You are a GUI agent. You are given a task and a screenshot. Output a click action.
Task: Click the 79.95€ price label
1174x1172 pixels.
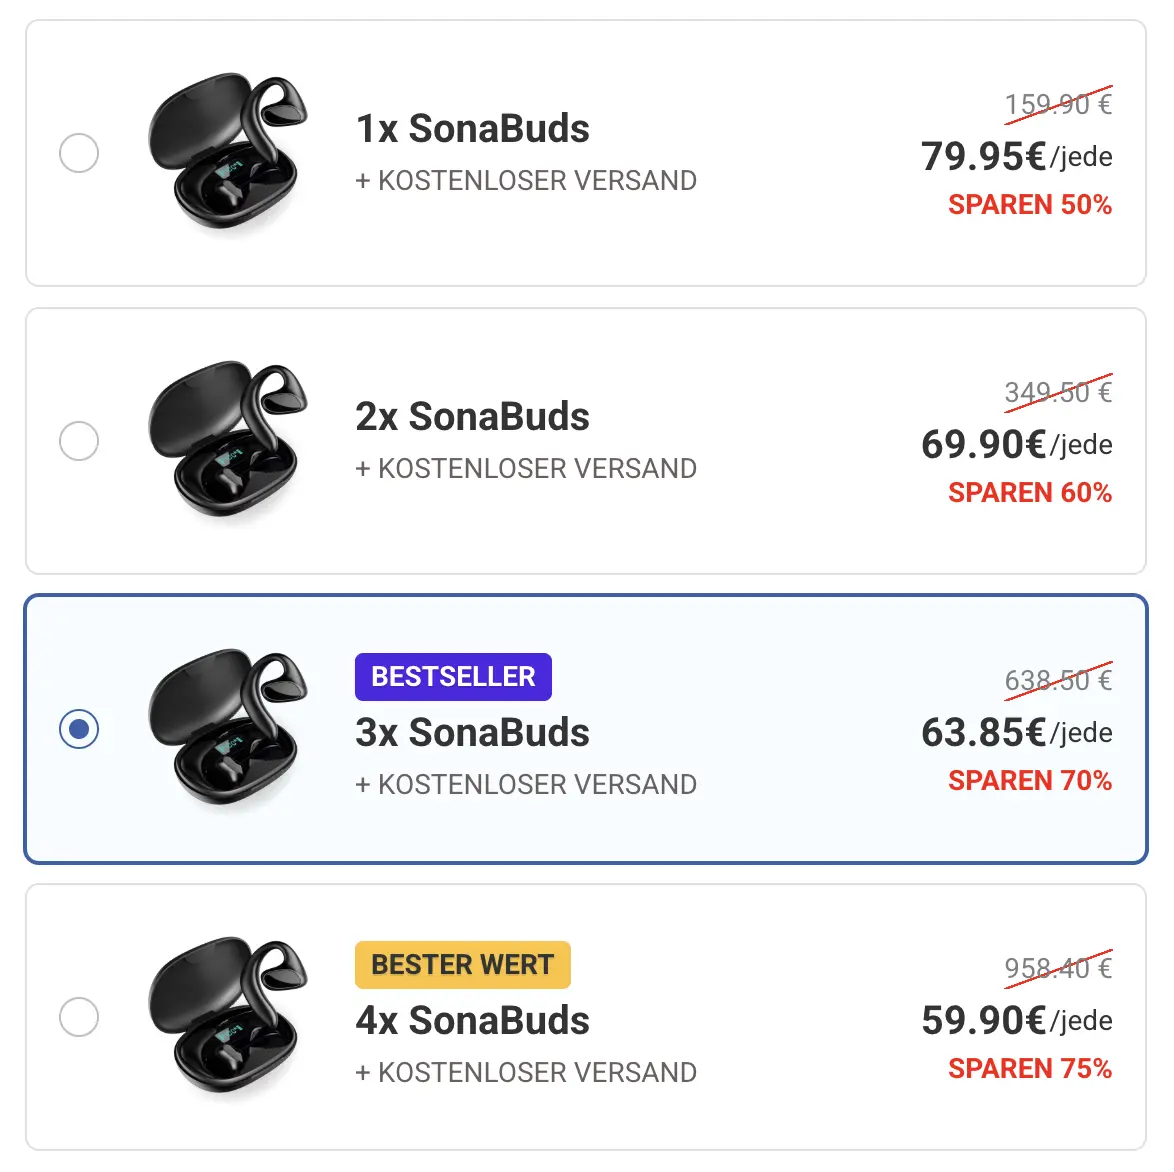[984, 157]
